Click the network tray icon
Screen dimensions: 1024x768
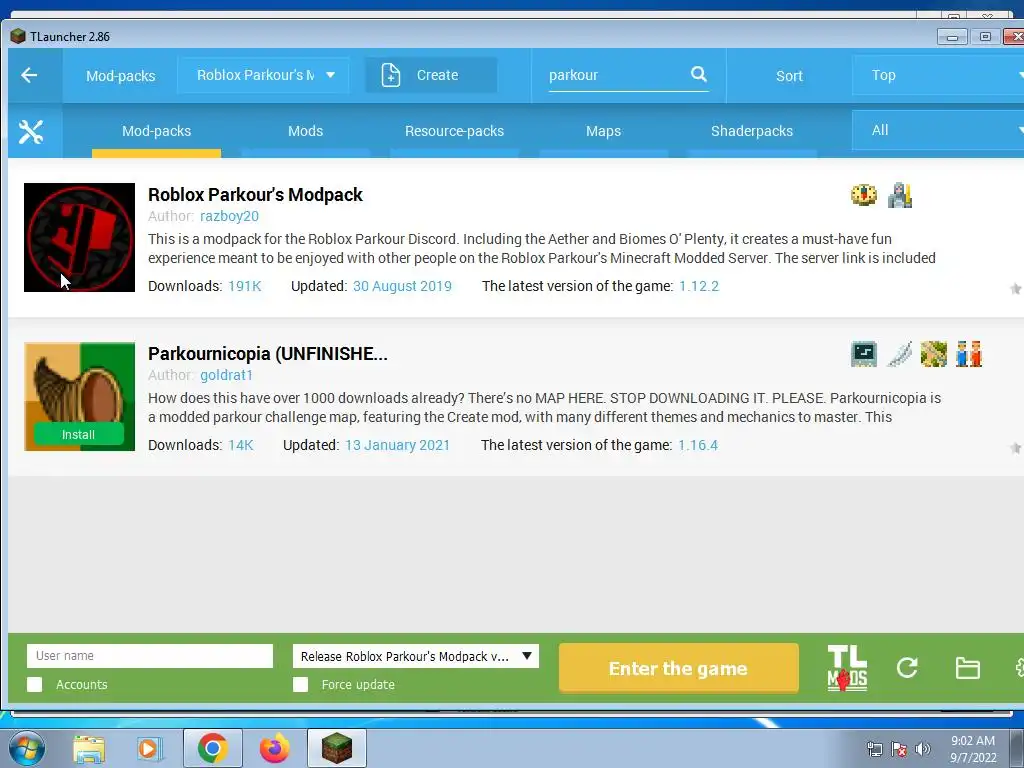(874, 749)
